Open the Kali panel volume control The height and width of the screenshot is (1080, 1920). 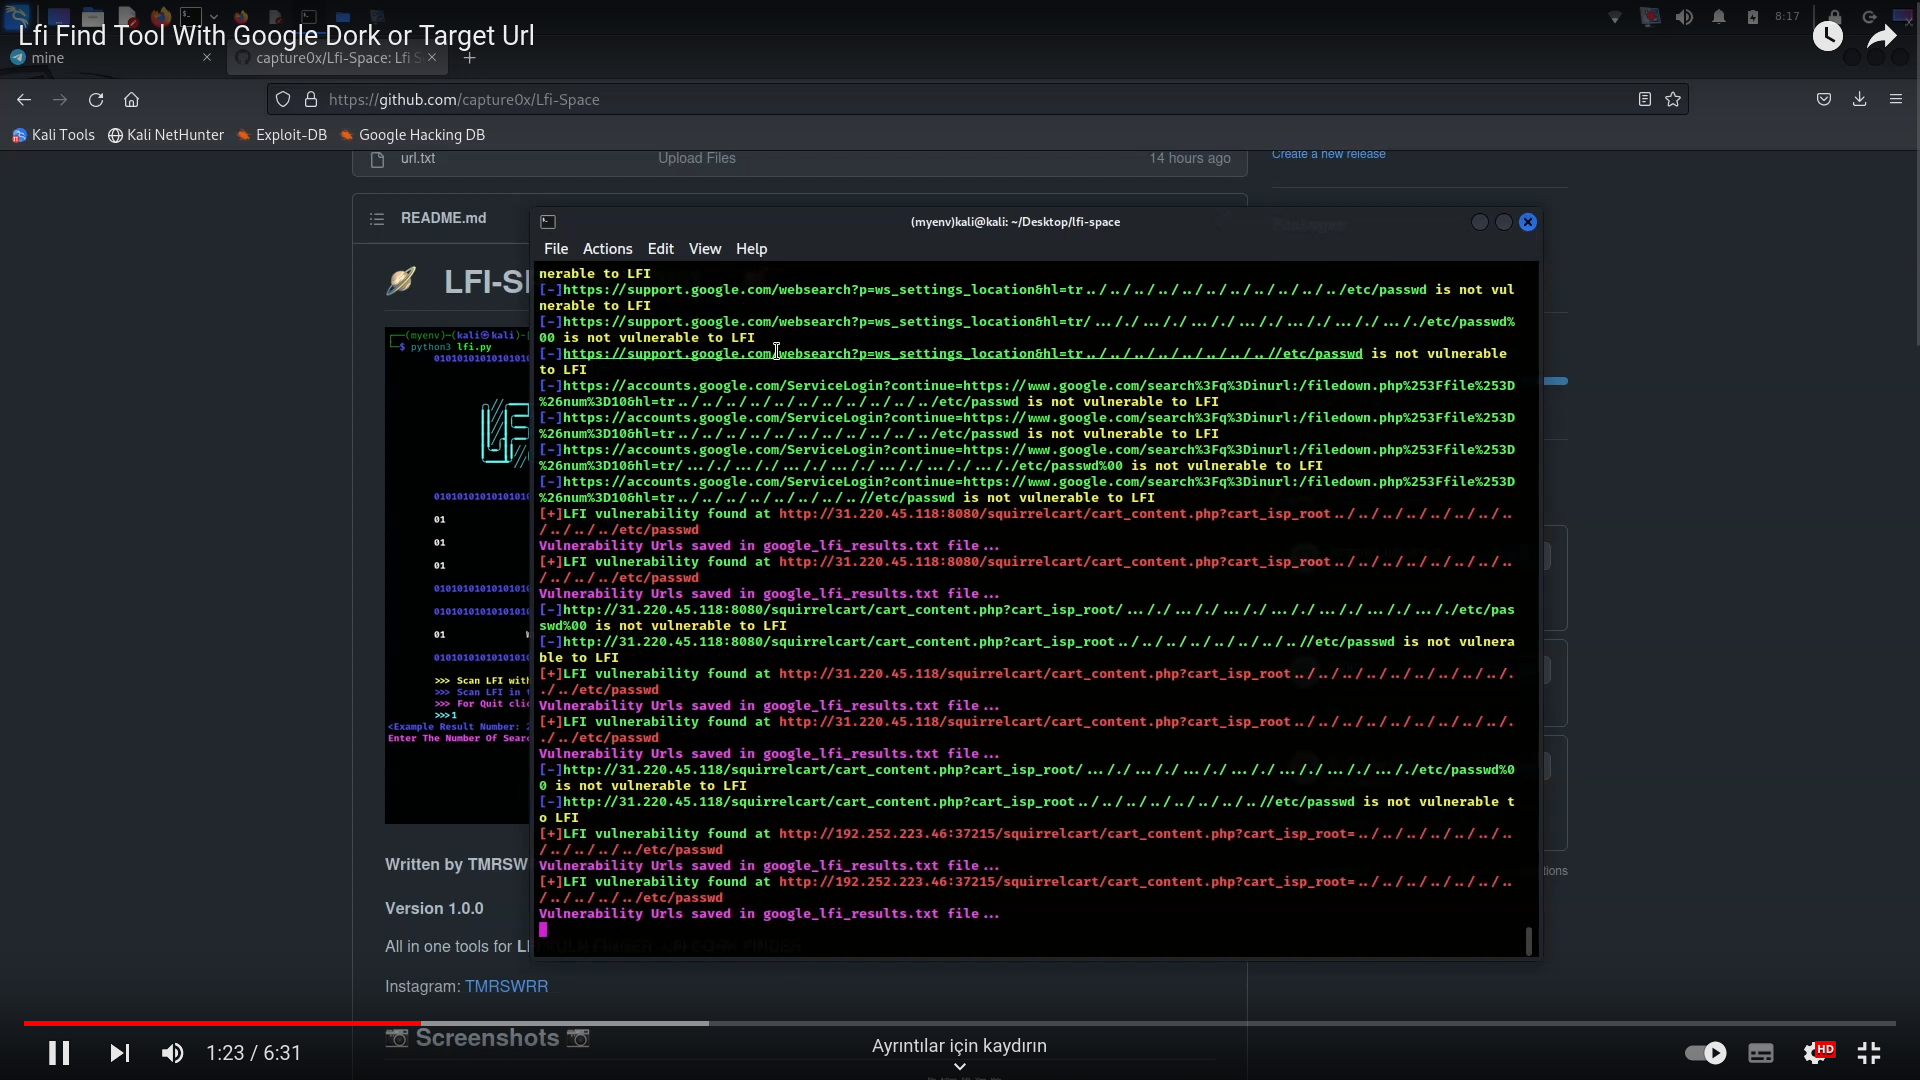[1685, 17]
